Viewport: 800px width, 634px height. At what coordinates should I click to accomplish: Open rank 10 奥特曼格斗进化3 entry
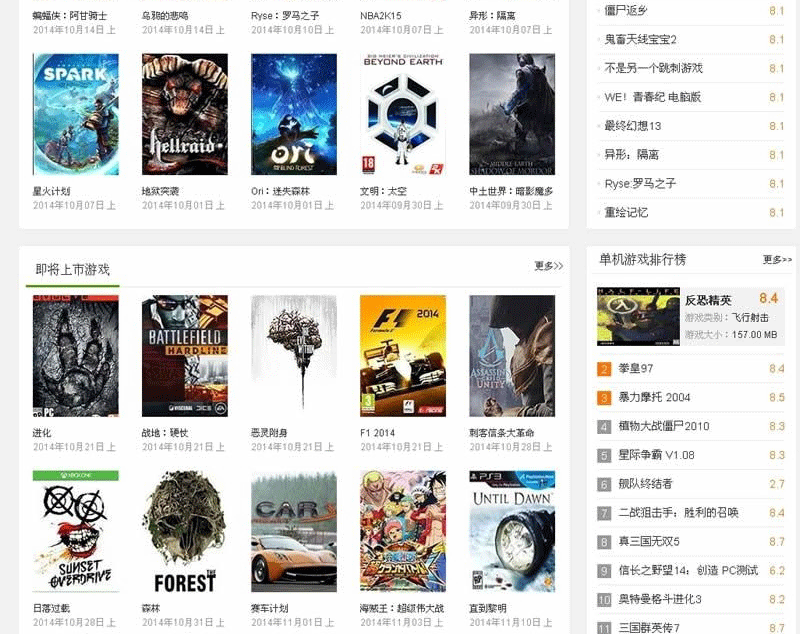pos(660,599)
